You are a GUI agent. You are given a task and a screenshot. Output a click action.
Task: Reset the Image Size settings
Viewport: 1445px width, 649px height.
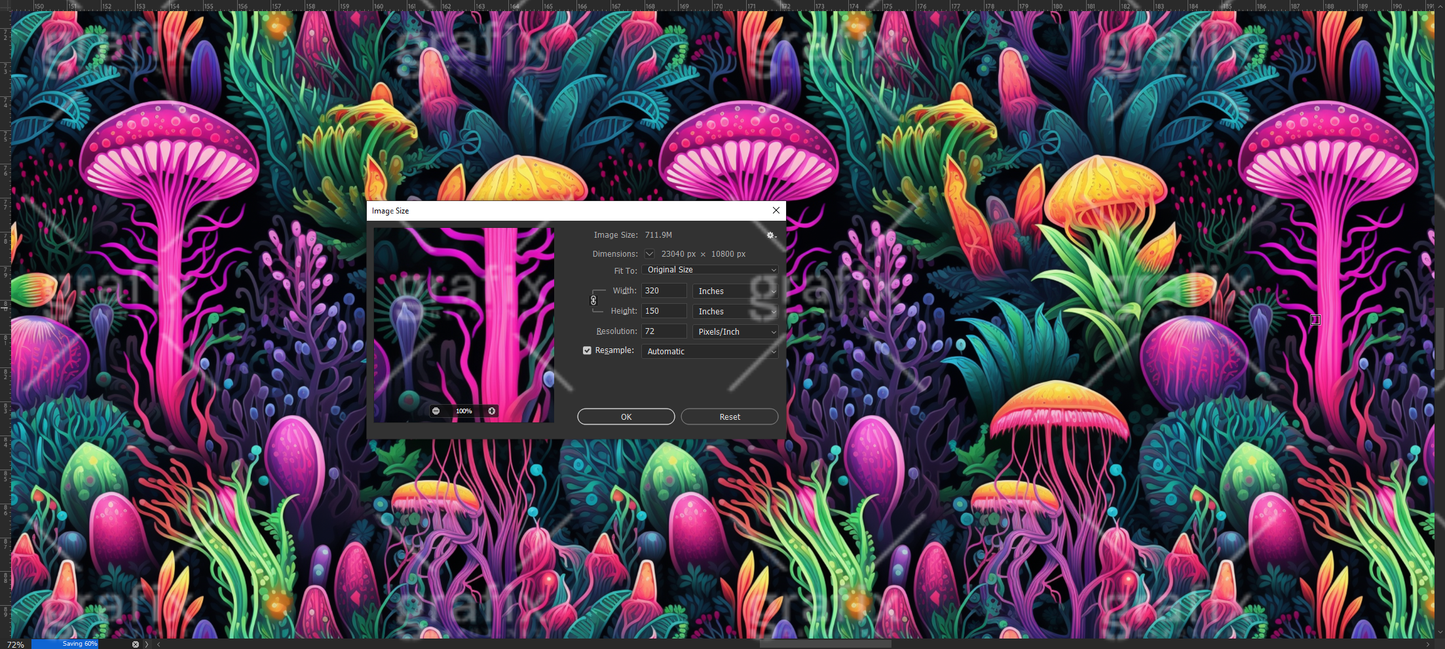click(x=729, y=417)
